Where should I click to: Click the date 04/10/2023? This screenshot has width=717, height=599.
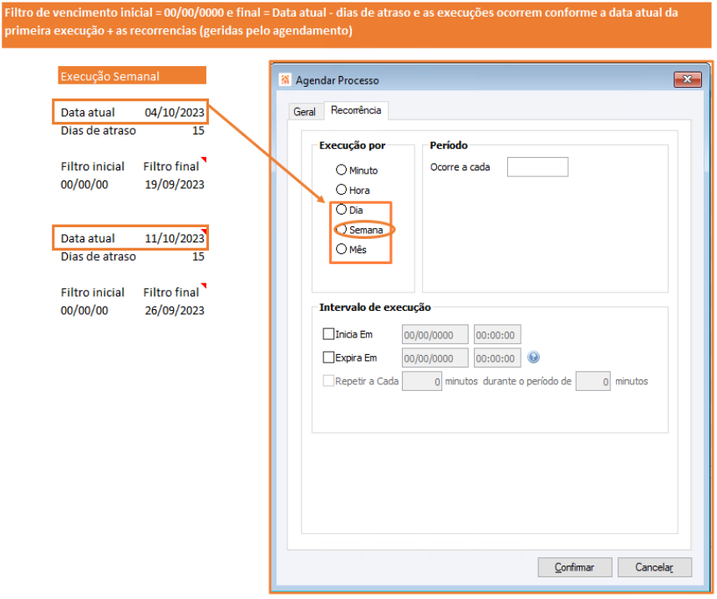click(174, 112)
